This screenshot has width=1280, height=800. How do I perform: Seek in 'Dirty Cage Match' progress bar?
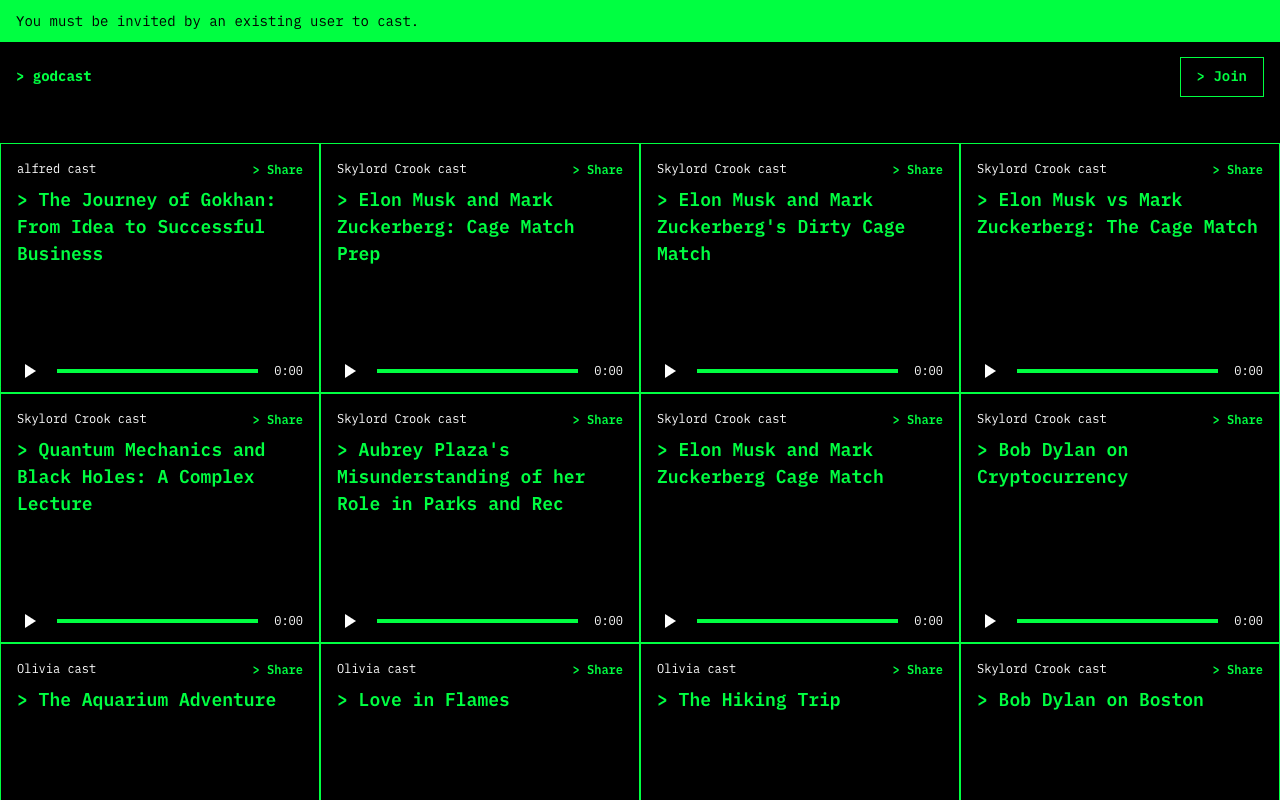point(797,371)
